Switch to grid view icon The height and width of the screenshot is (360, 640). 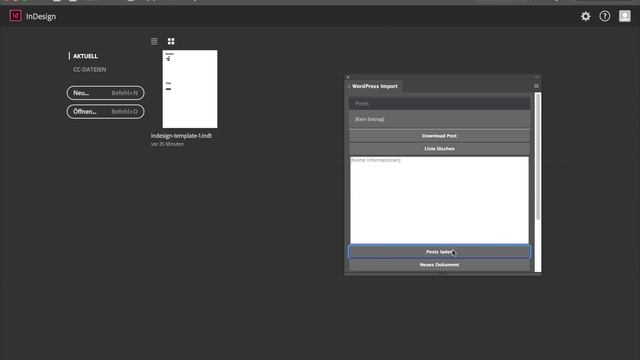click(x=171, y=41)
